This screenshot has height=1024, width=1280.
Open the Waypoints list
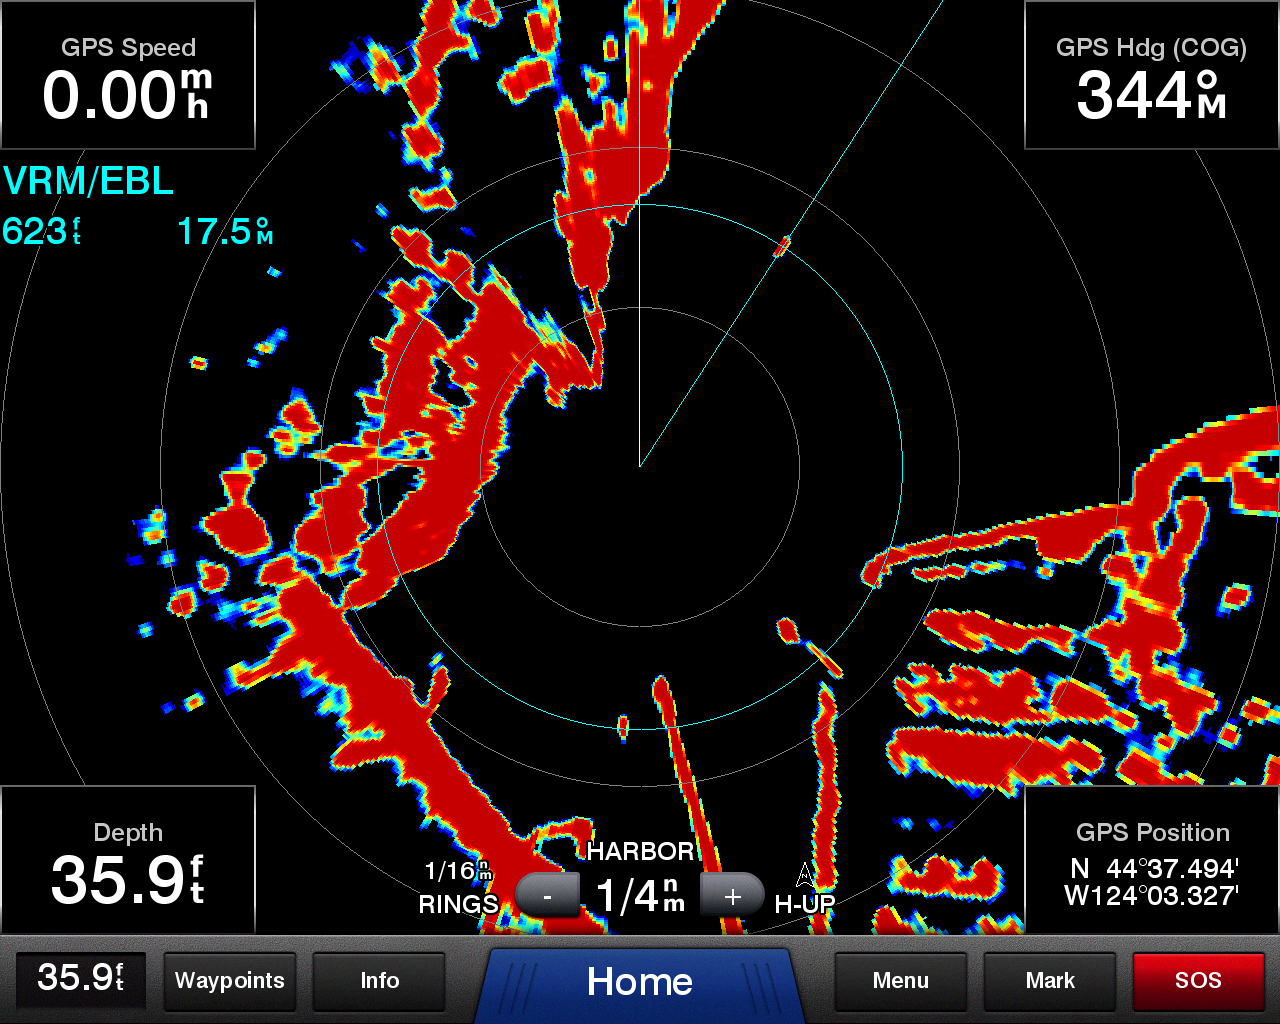pyautogui.click(x=229, y=981)
